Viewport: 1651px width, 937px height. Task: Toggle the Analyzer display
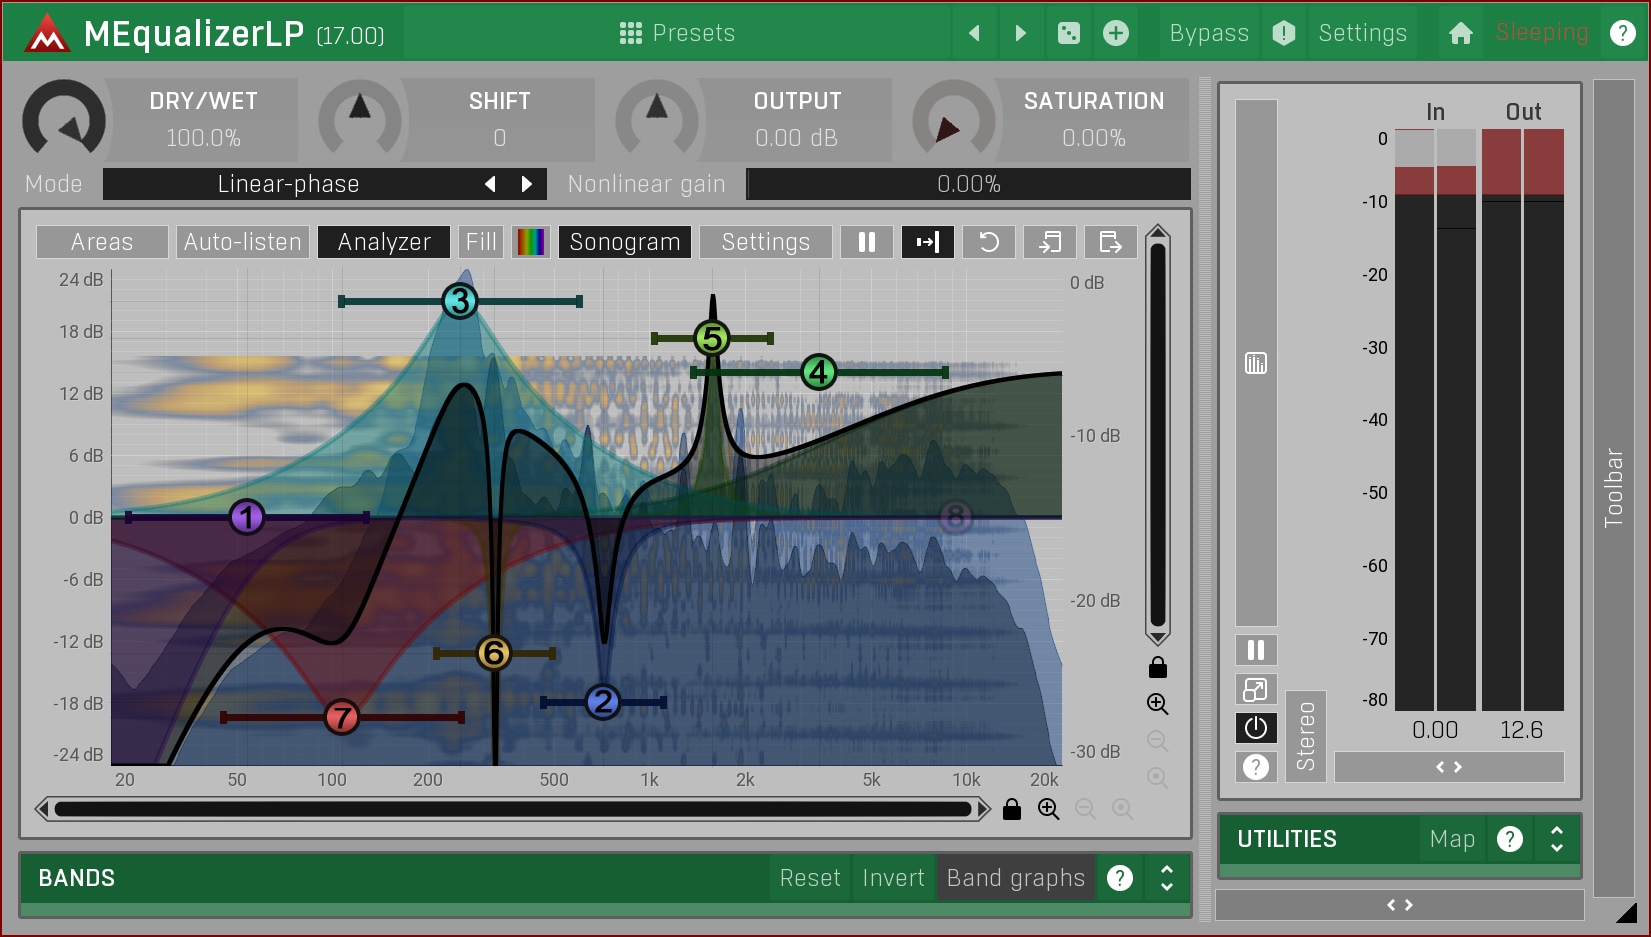(x=384, y=242)
